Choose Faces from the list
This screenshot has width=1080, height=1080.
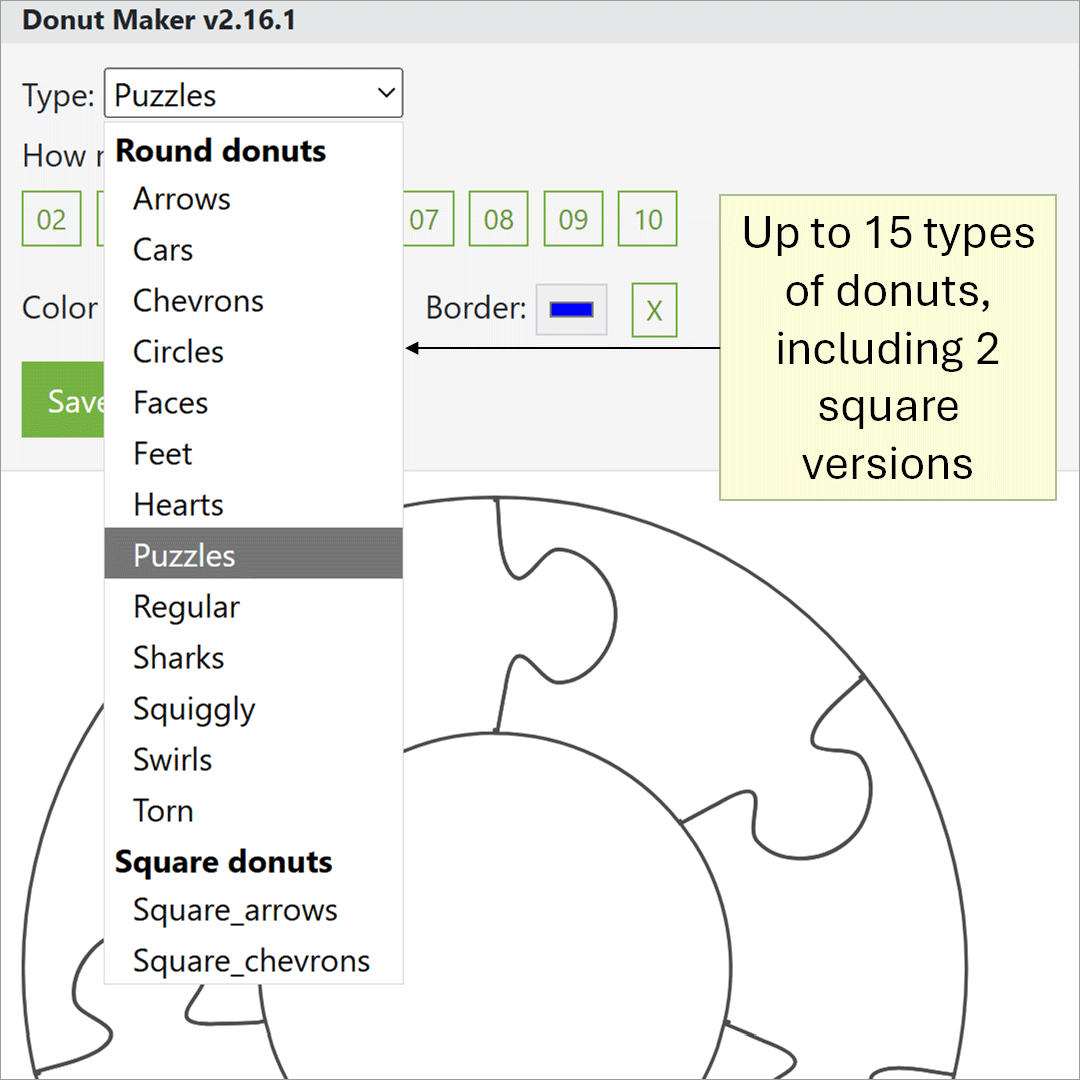tap(170, 403)
